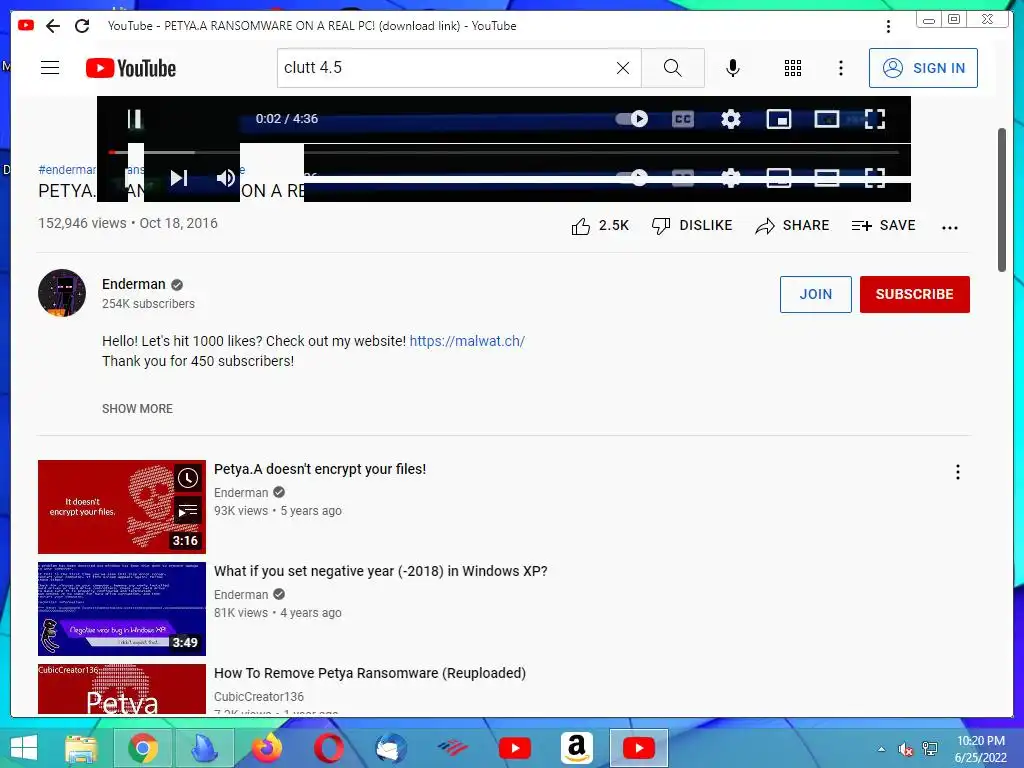Click the muted volume tray icon

coord(905,749)
